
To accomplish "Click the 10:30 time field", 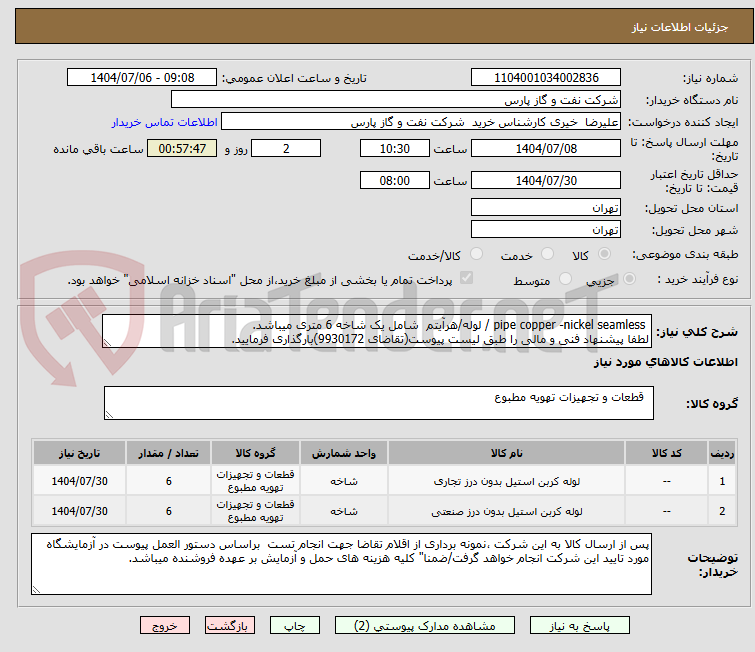I will [x=396, y=148].
